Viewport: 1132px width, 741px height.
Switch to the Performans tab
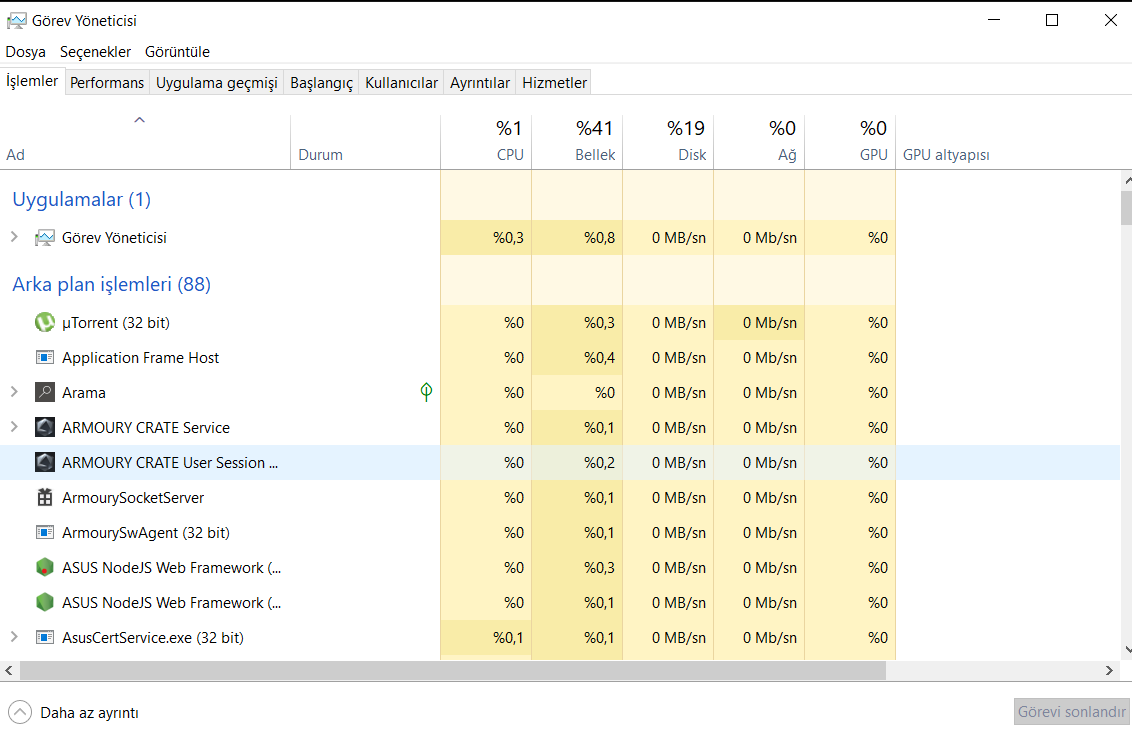[107, 83]
